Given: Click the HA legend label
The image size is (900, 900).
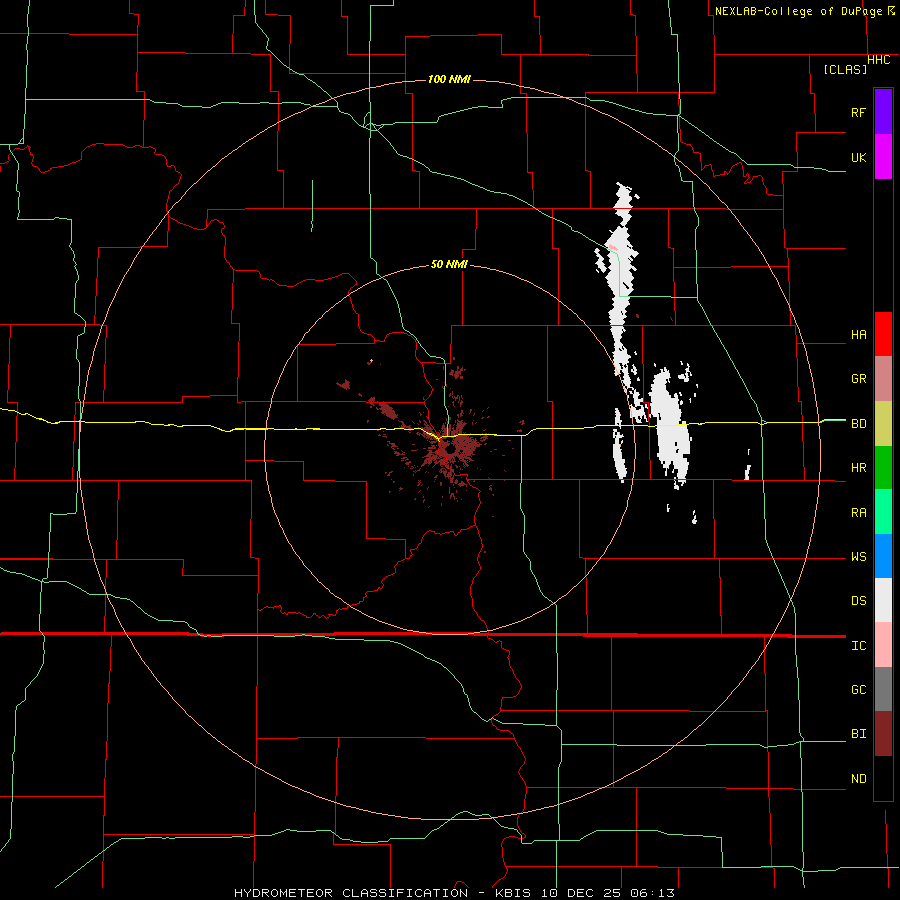Looking at the screenshot, I should tap(858, 335).
